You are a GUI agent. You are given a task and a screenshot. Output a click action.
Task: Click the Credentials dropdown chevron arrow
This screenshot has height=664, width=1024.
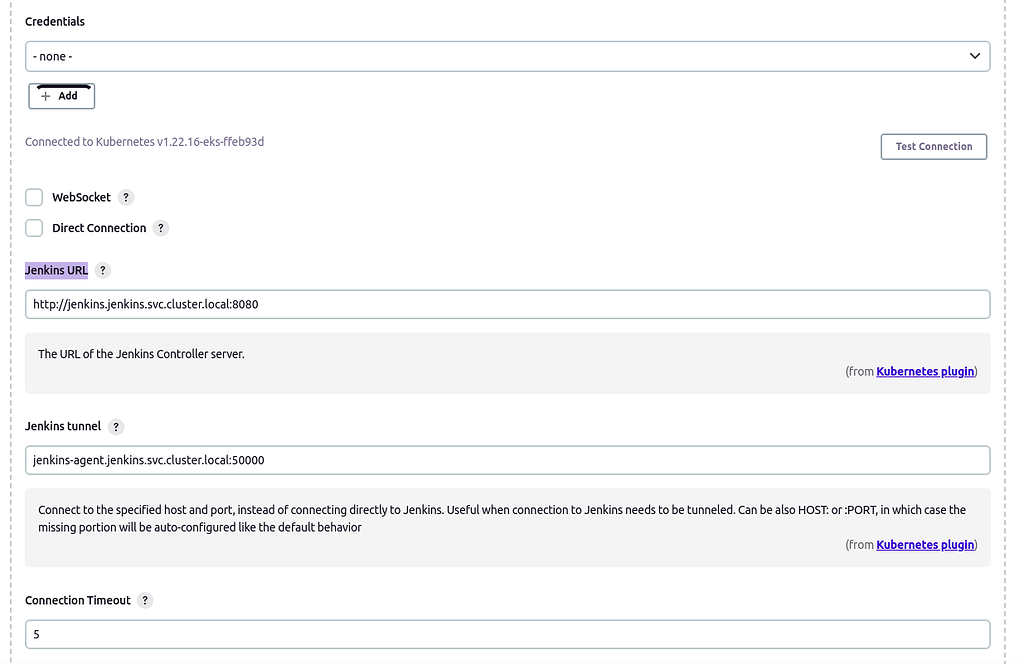point(975,57)
